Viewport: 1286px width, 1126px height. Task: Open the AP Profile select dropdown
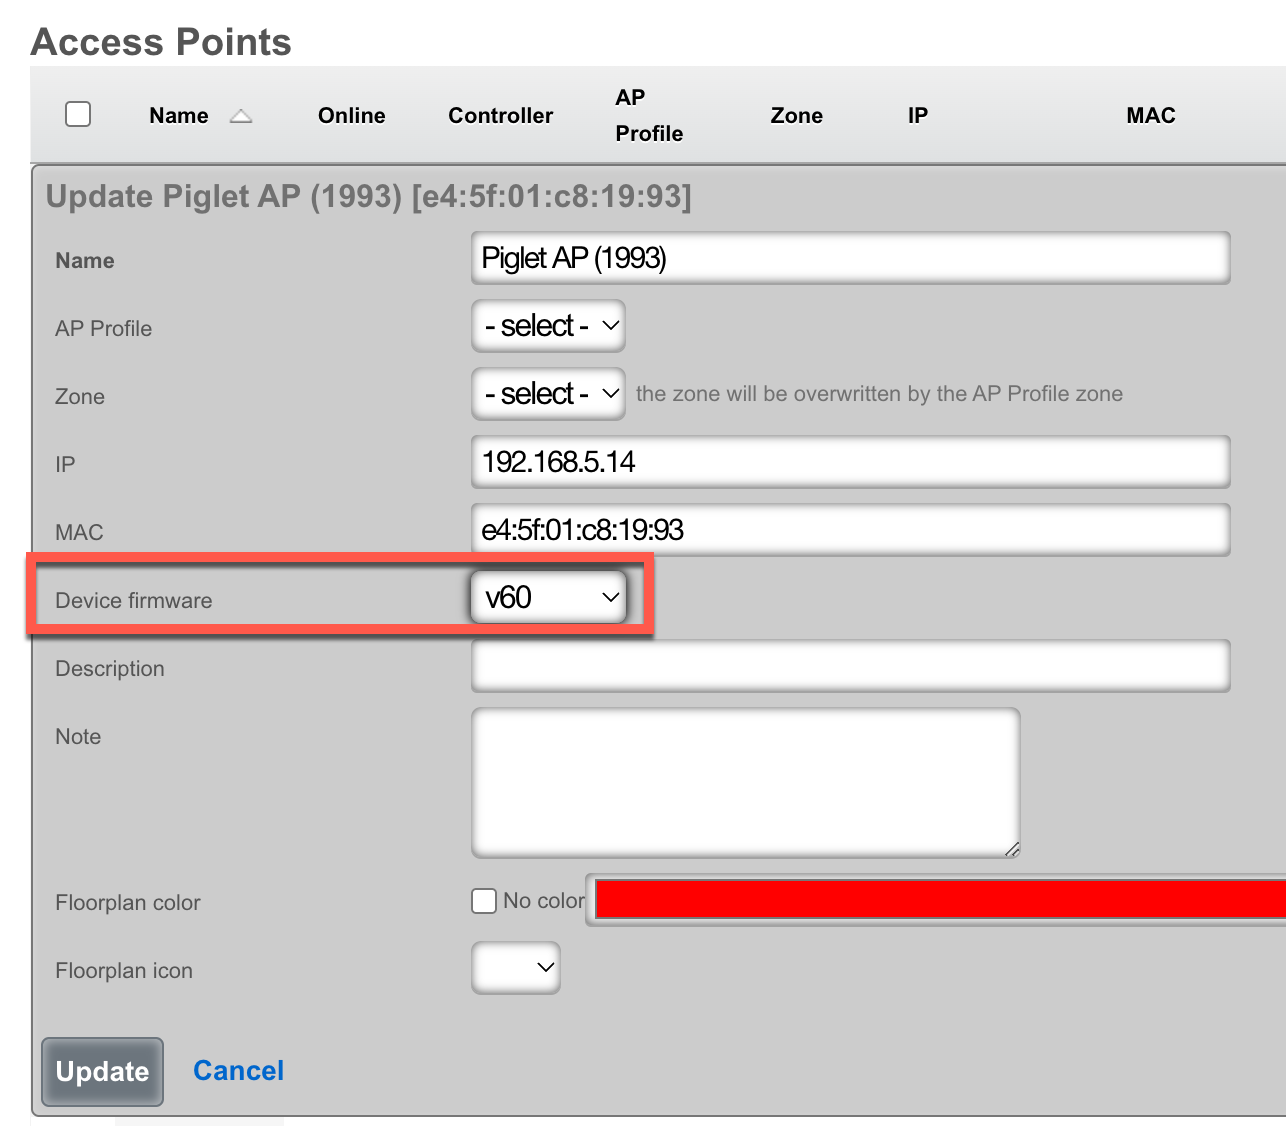tap(548, 326)
